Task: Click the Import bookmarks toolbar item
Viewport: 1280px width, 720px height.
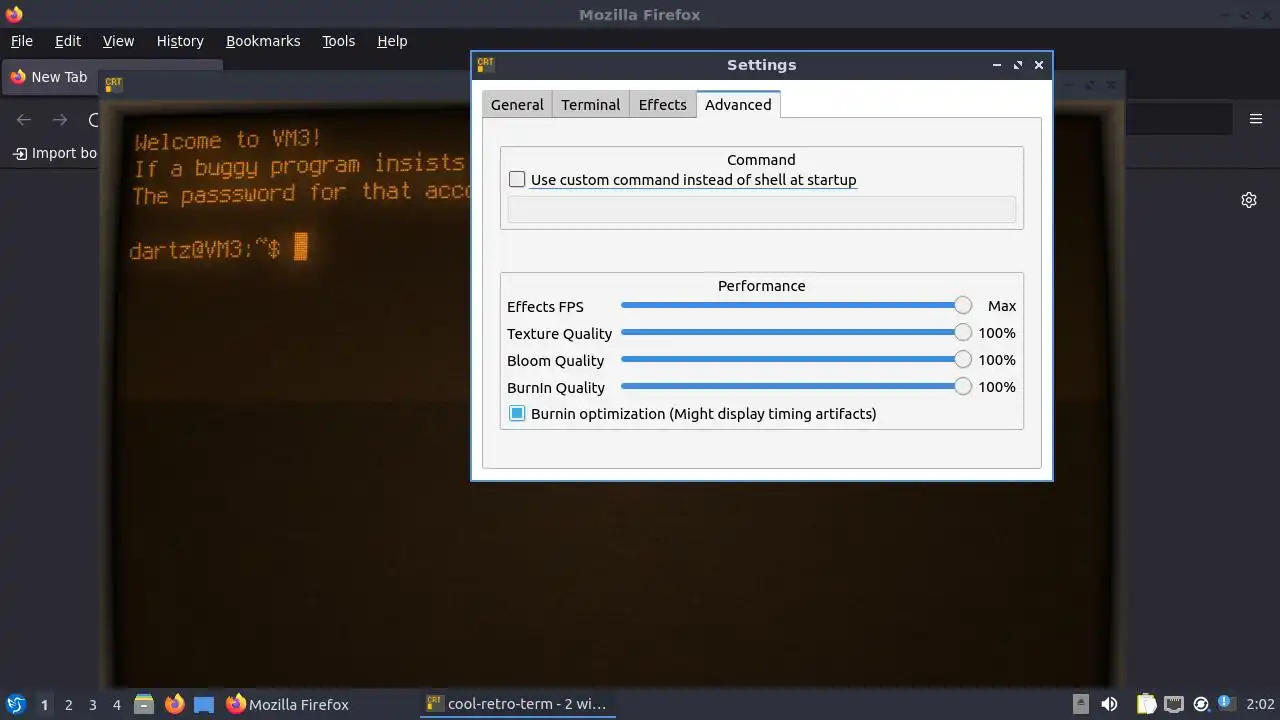Action: 55,153
